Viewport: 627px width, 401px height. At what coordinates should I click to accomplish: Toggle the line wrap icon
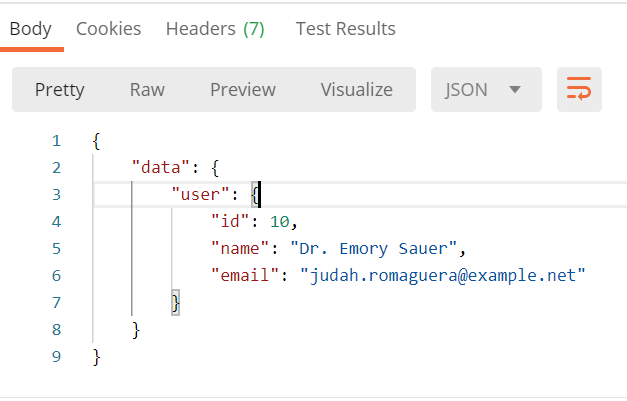coord(578,90)
